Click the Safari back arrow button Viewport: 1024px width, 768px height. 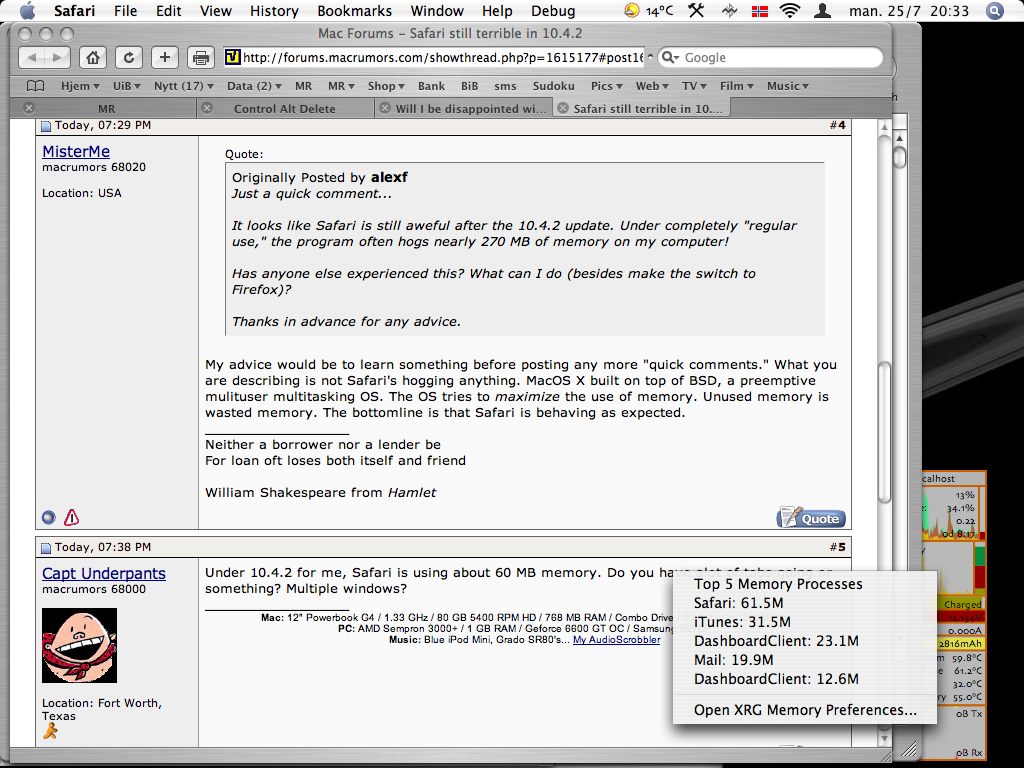pyautogui.click(x=31, y=57)
